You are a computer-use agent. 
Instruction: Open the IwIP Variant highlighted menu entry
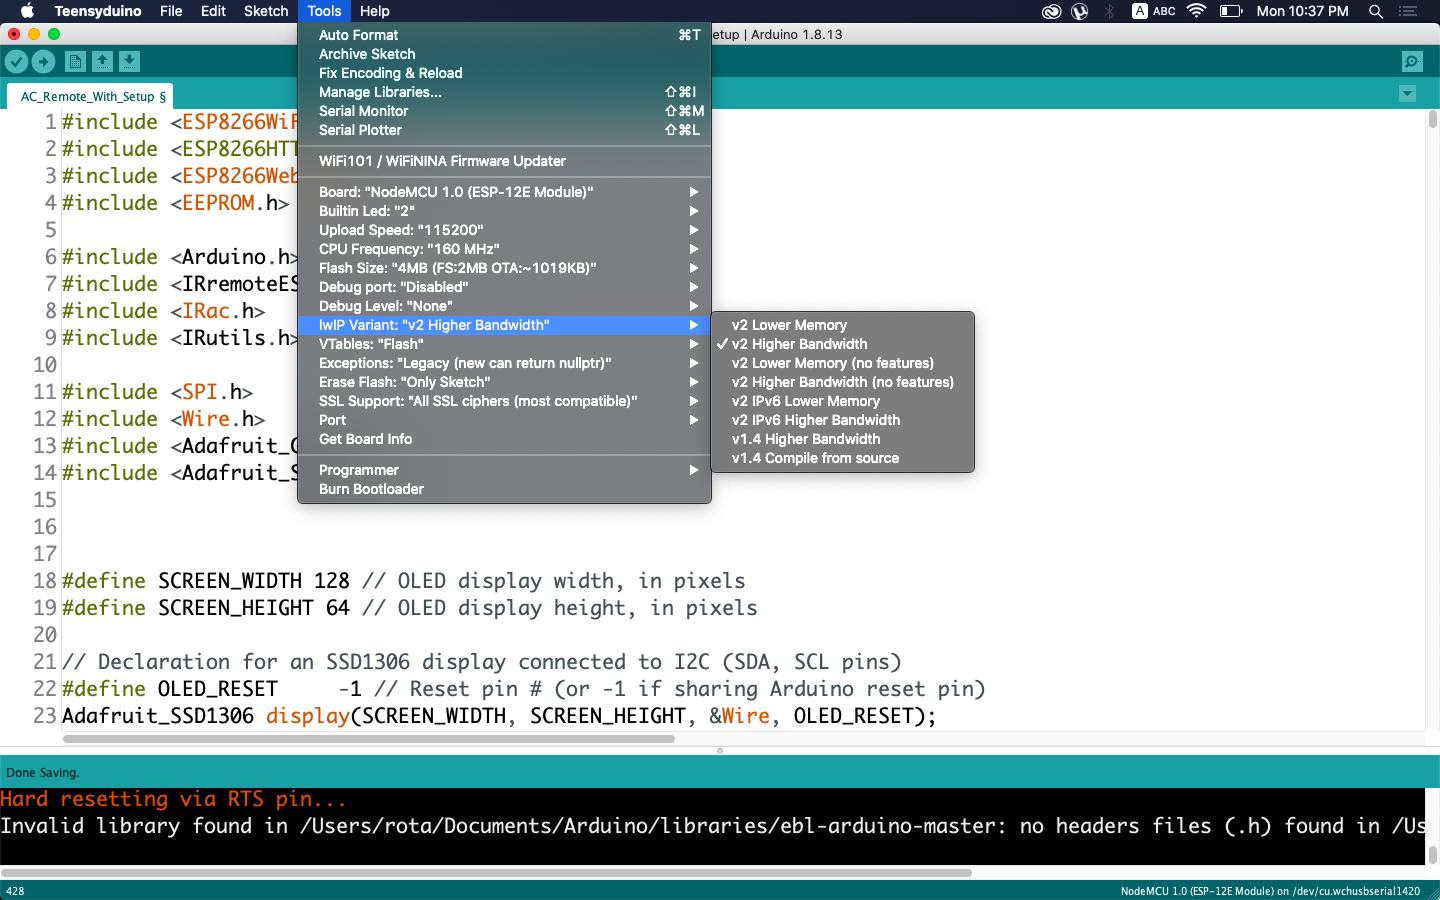click(504, 325)
